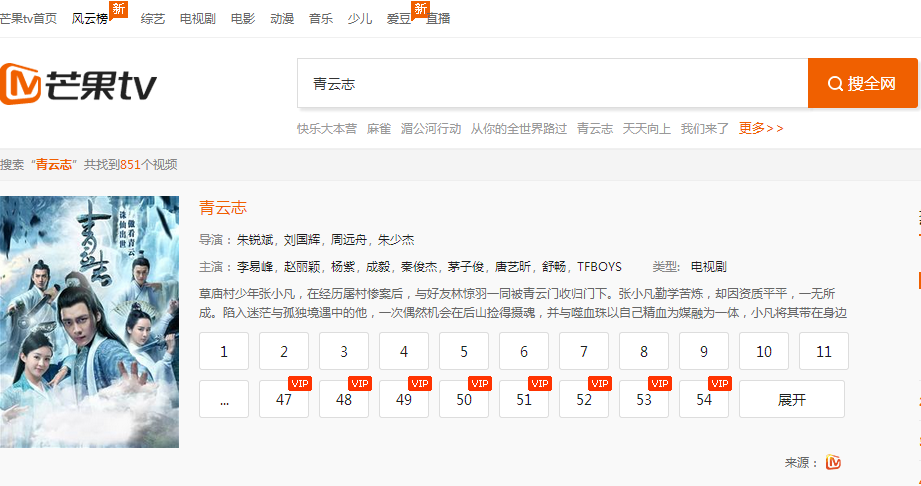Open the 青云志 poster thumbnail
Image resolution: width=921 pixels, height=486 pixels.
(x=89, y=321)
